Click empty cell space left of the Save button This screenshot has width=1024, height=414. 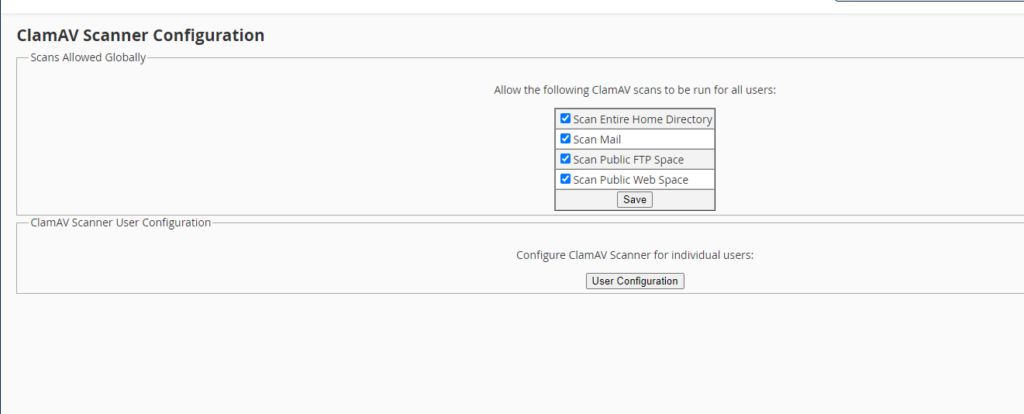[x=585, y=200]
